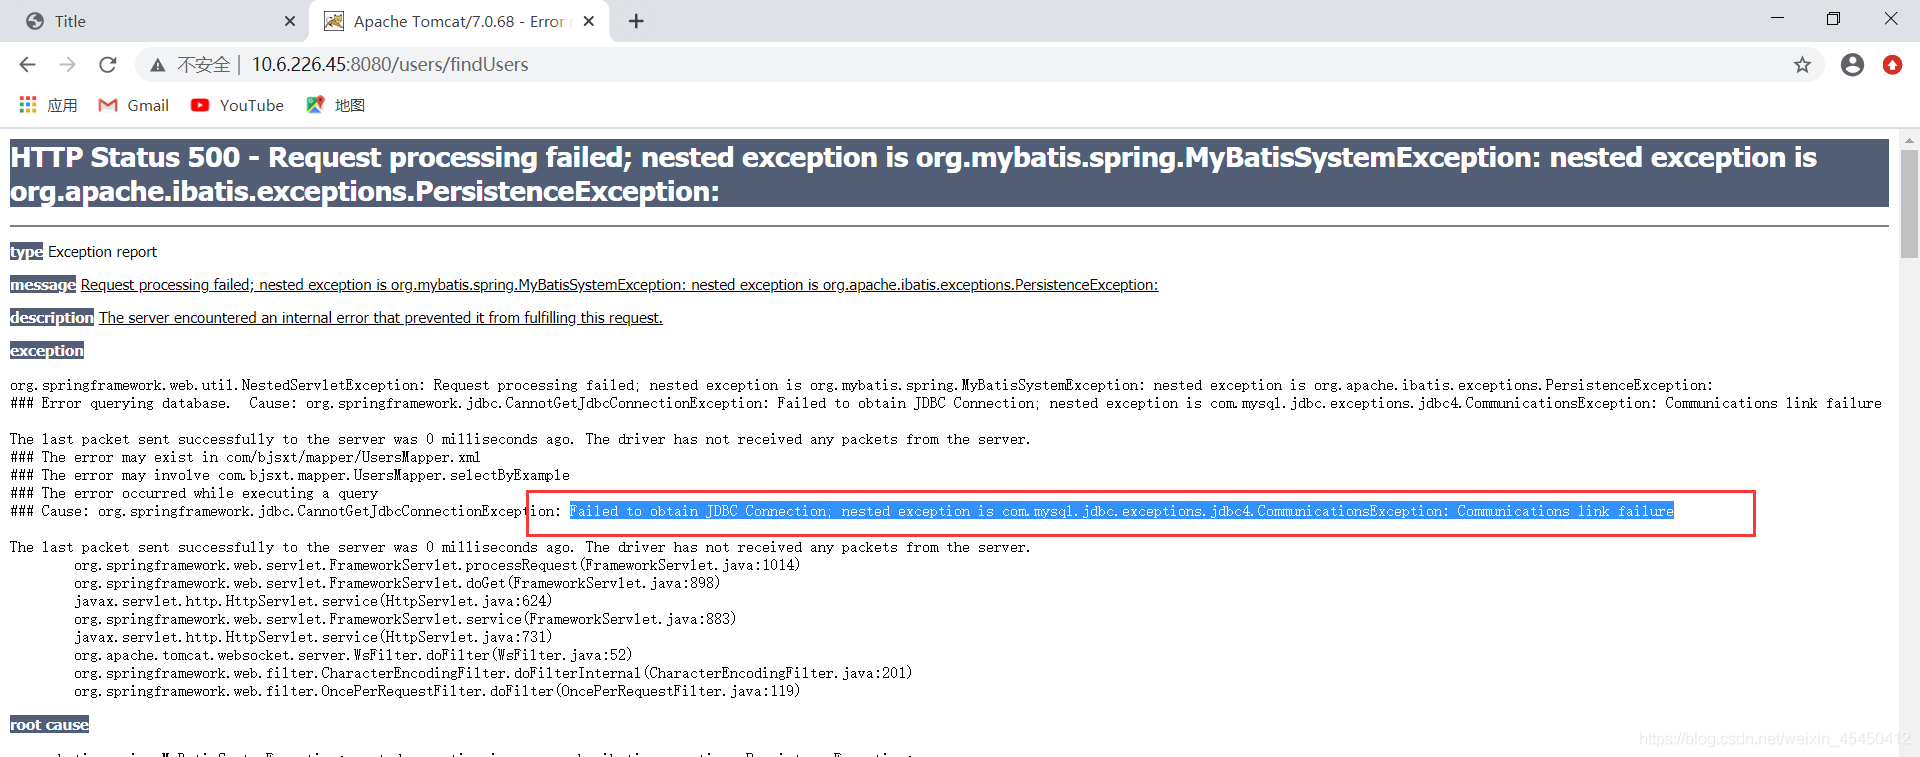Viewport: 1920px width, 757px height.
Task: Click the browser forward arrow
Action: [67, 64]
